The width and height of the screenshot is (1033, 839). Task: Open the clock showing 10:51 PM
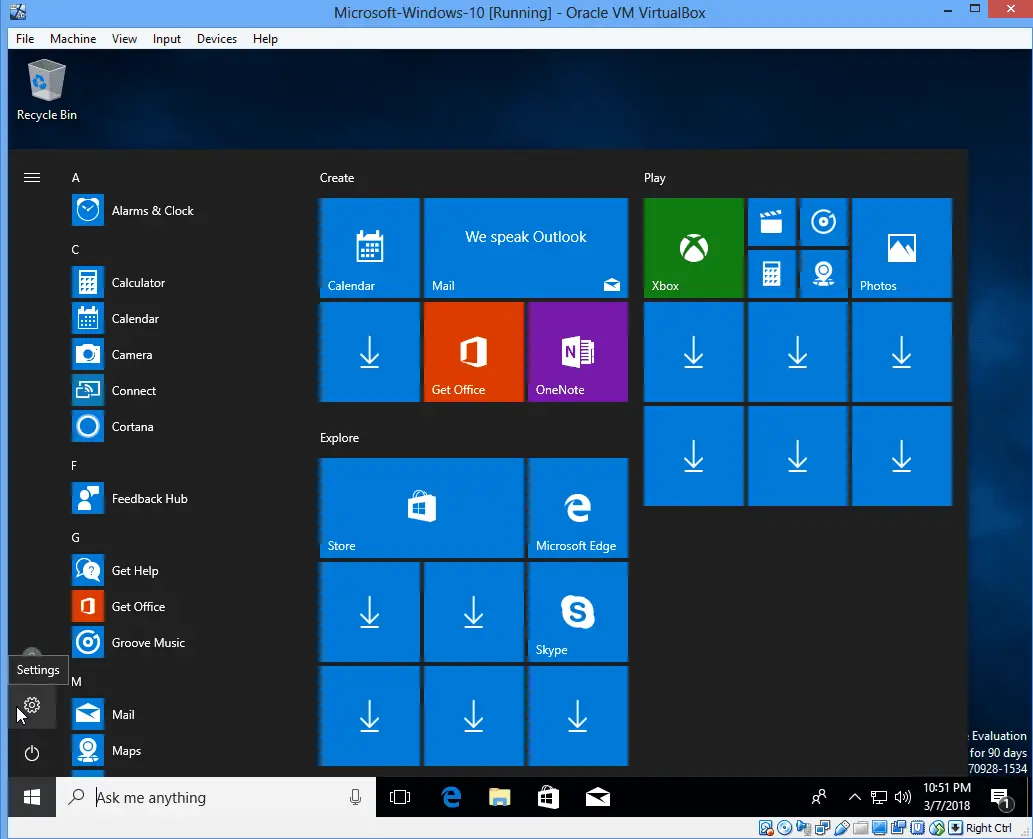point(947,797)
